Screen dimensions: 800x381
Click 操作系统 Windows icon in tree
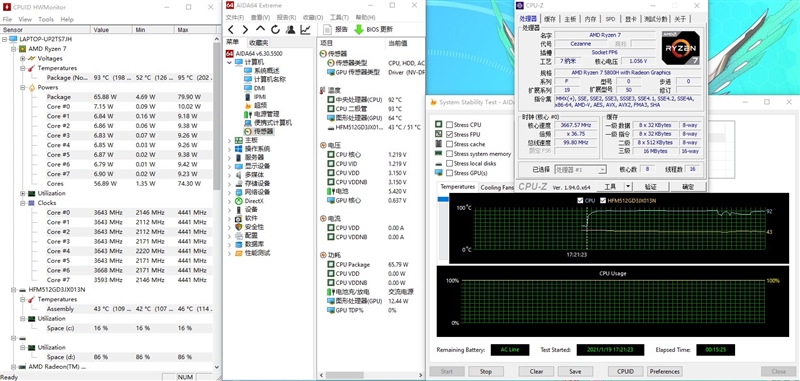[238, 148]
